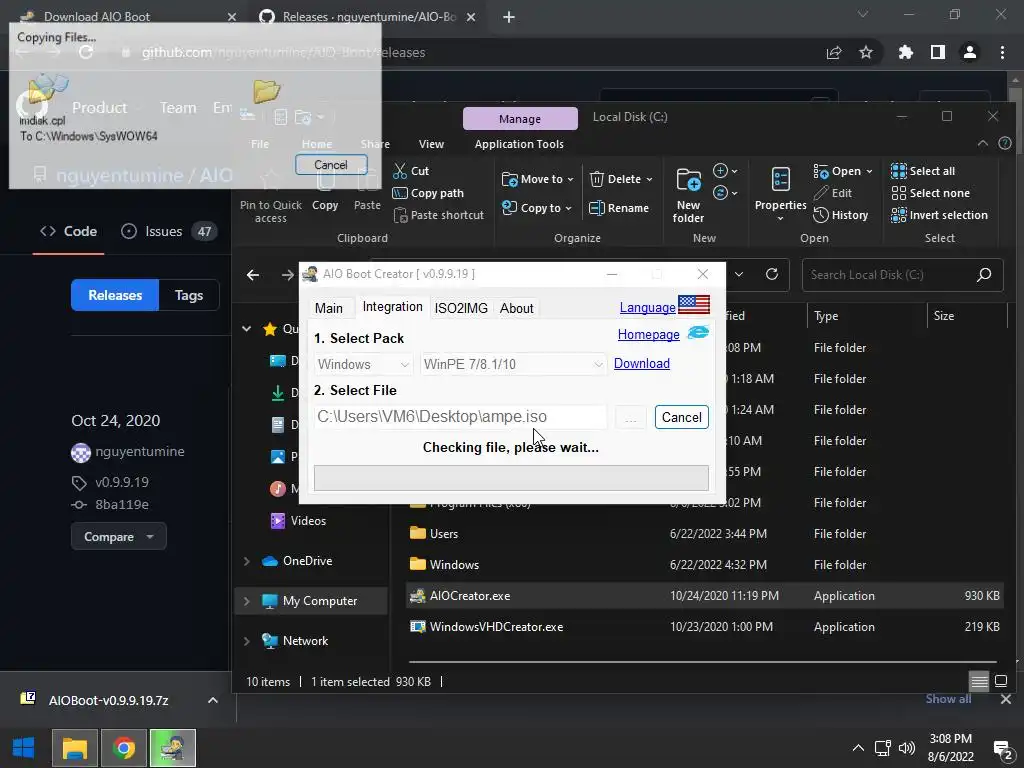Click the Rename ribbon button
Screen dimensions: 1024x768
[x=618, y=208]
